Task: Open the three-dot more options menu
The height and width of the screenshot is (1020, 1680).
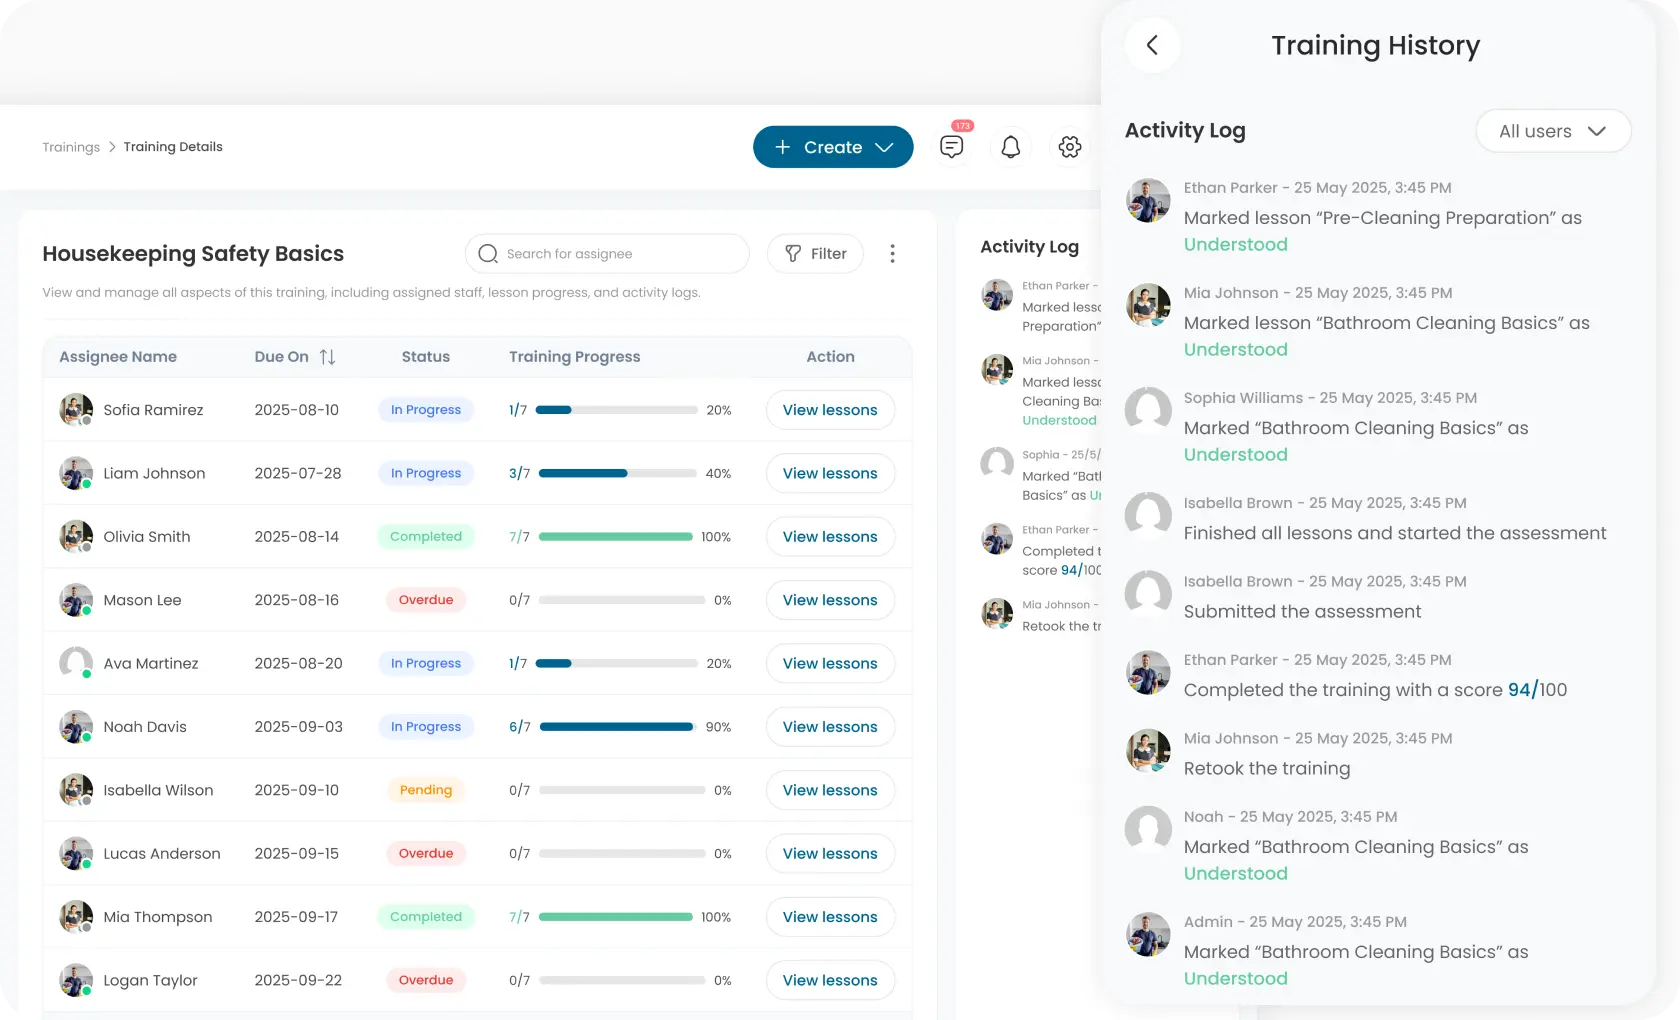Action: tap(892, 254)
